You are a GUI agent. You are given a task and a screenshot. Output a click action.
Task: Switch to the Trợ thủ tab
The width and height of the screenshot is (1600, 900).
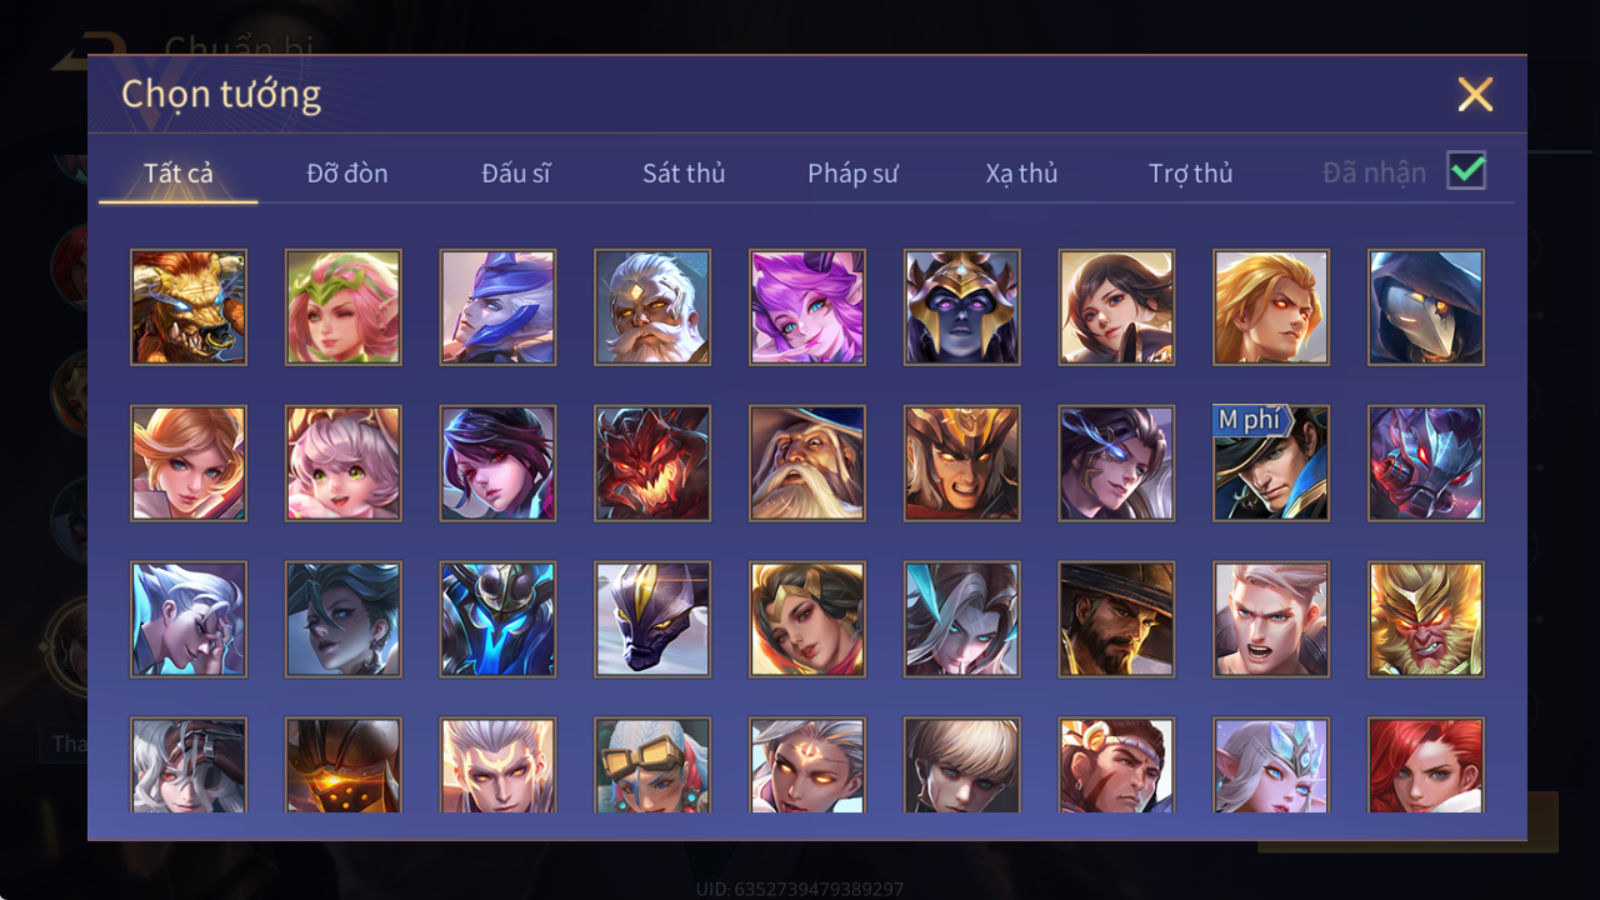(1190, 173)
